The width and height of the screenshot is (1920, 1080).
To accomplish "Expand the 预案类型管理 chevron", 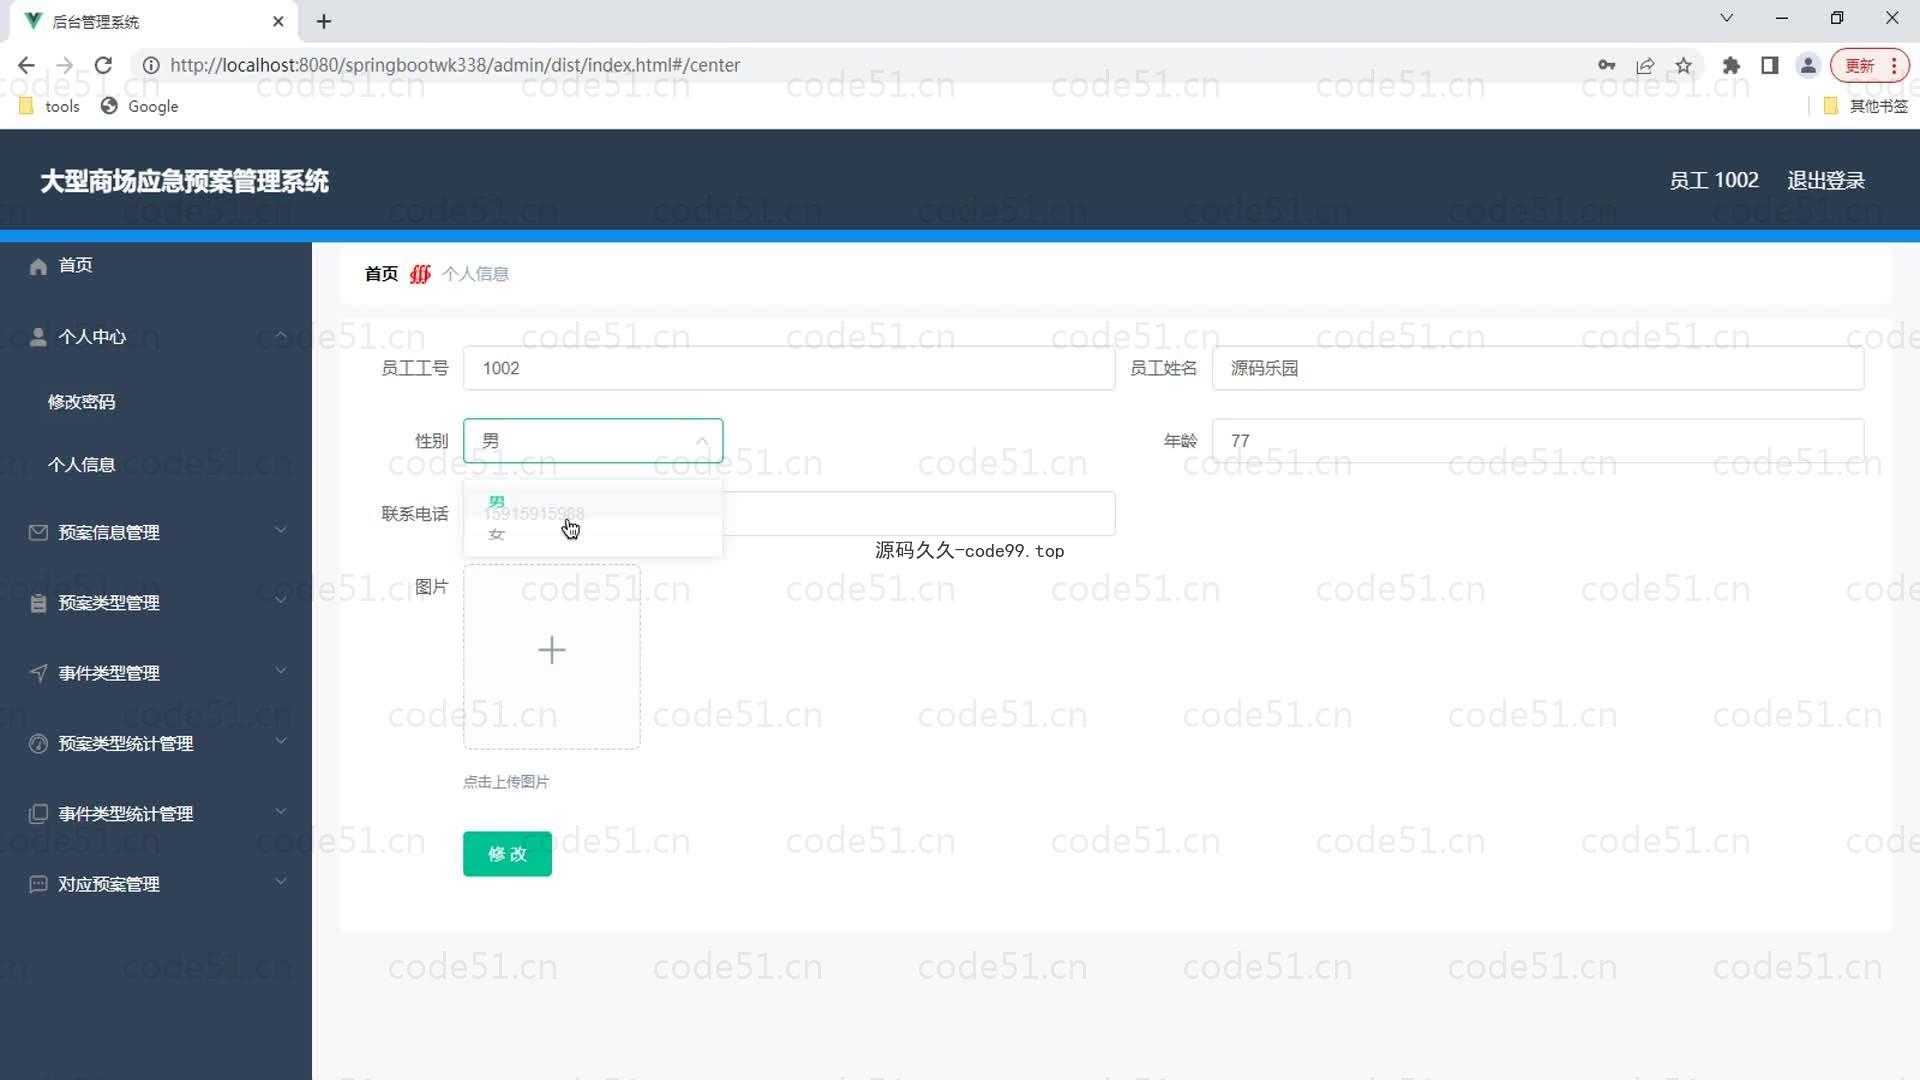I will [280, 600].
